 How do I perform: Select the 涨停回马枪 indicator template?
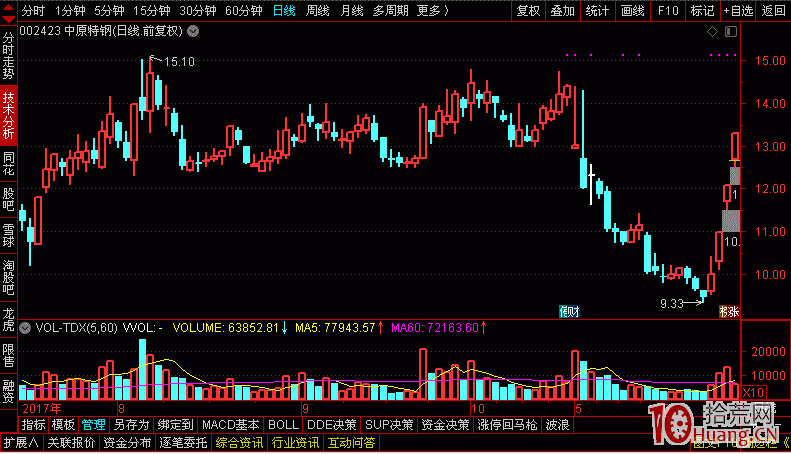coord(507,425)
